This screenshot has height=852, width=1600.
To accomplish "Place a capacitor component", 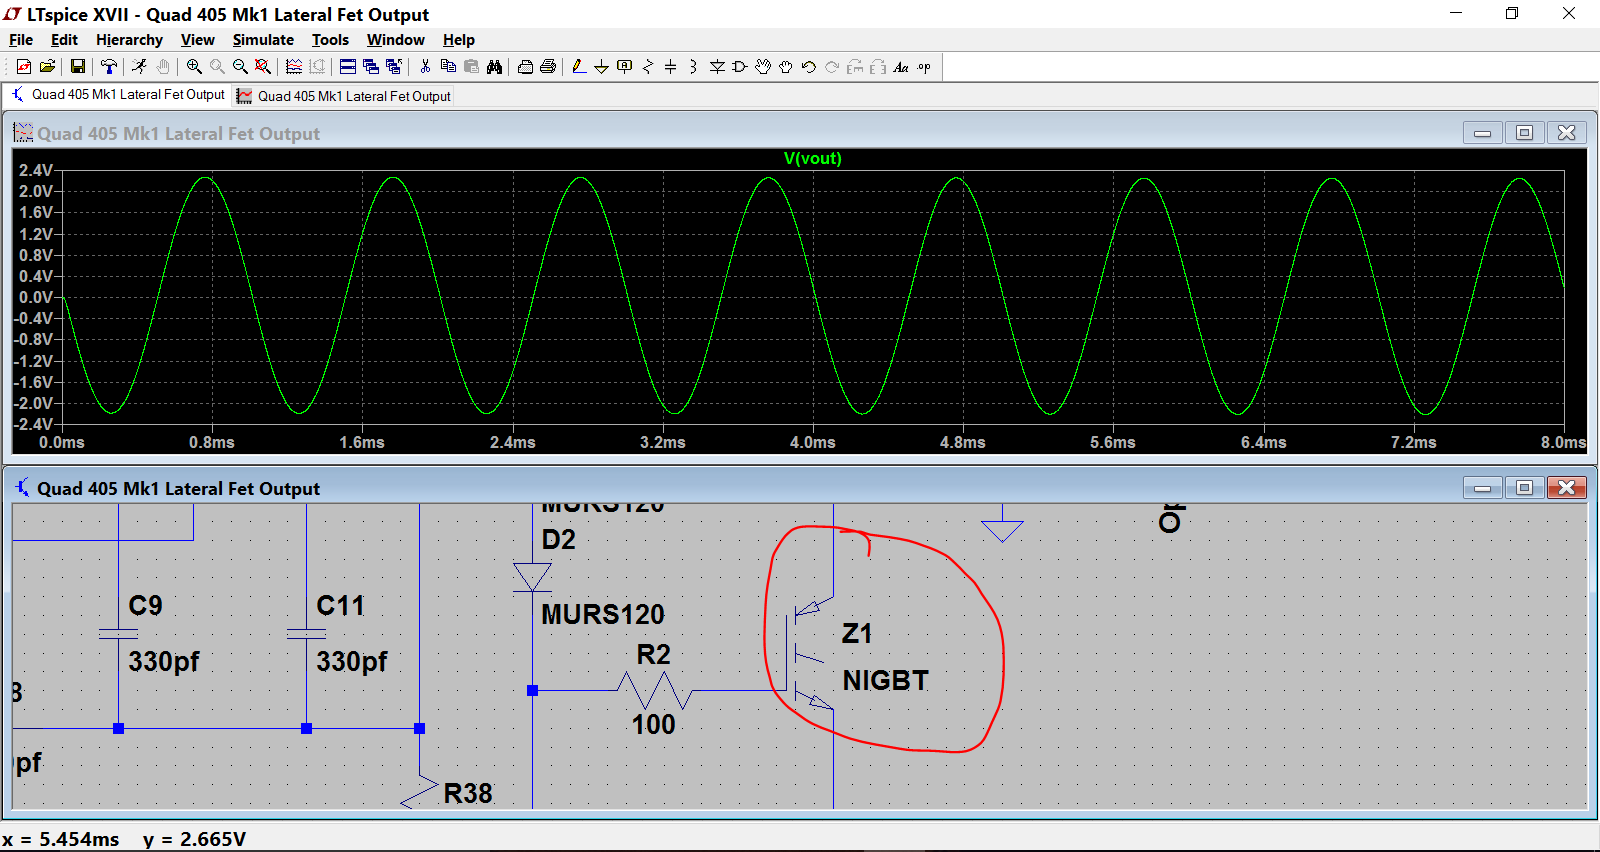I will coord(671,67).
